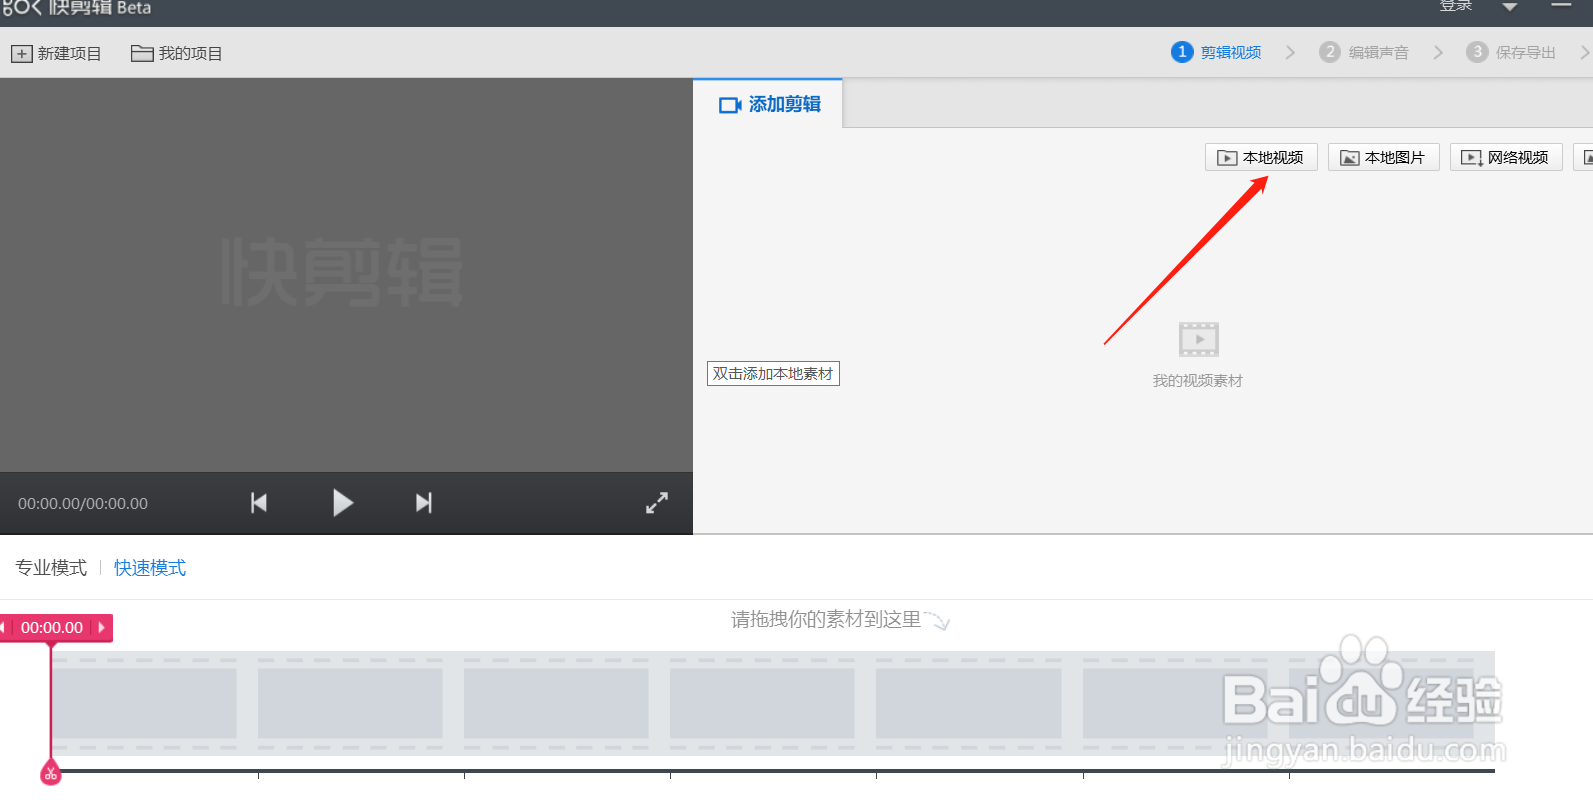Minimize the 快剪辑 window

tap(1561, 6)
